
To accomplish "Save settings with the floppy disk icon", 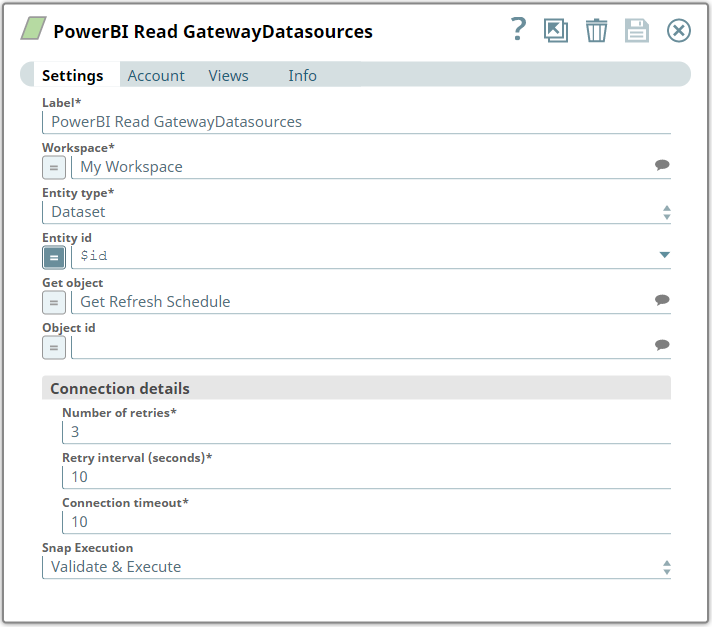I will (637, 31).
